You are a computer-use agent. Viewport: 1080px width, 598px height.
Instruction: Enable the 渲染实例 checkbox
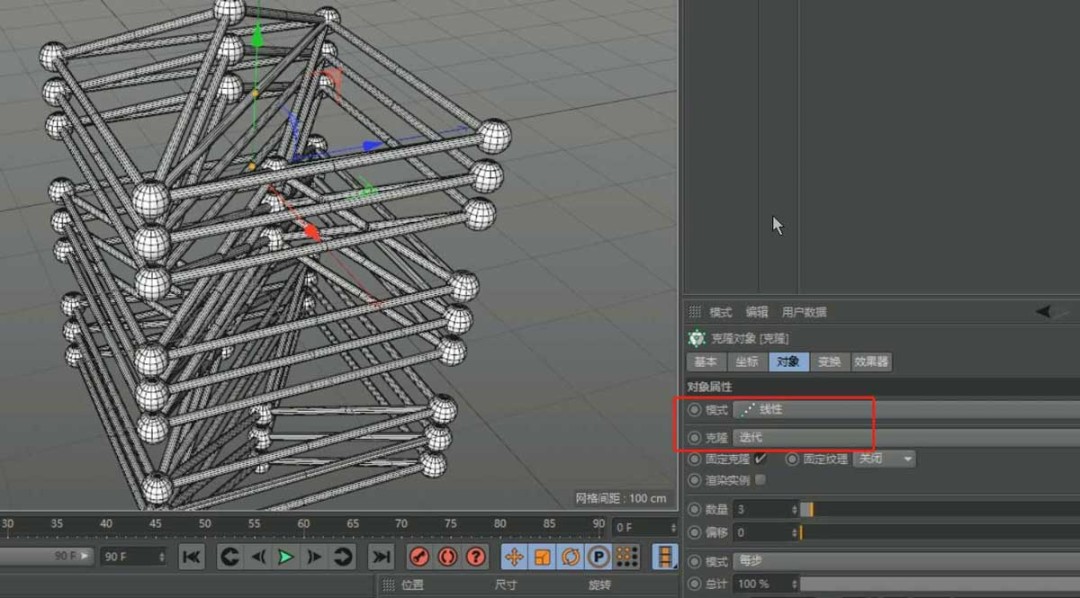tap(761, 480)
